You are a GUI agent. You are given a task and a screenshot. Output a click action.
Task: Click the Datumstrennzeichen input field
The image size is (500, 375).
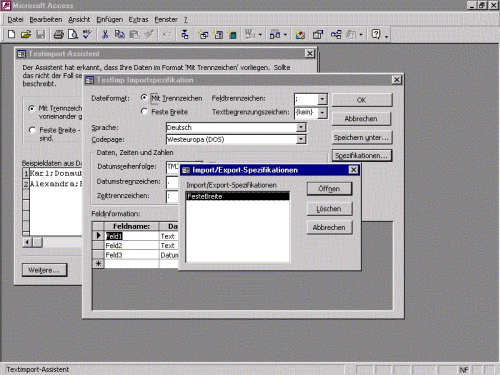click(172, 182)
